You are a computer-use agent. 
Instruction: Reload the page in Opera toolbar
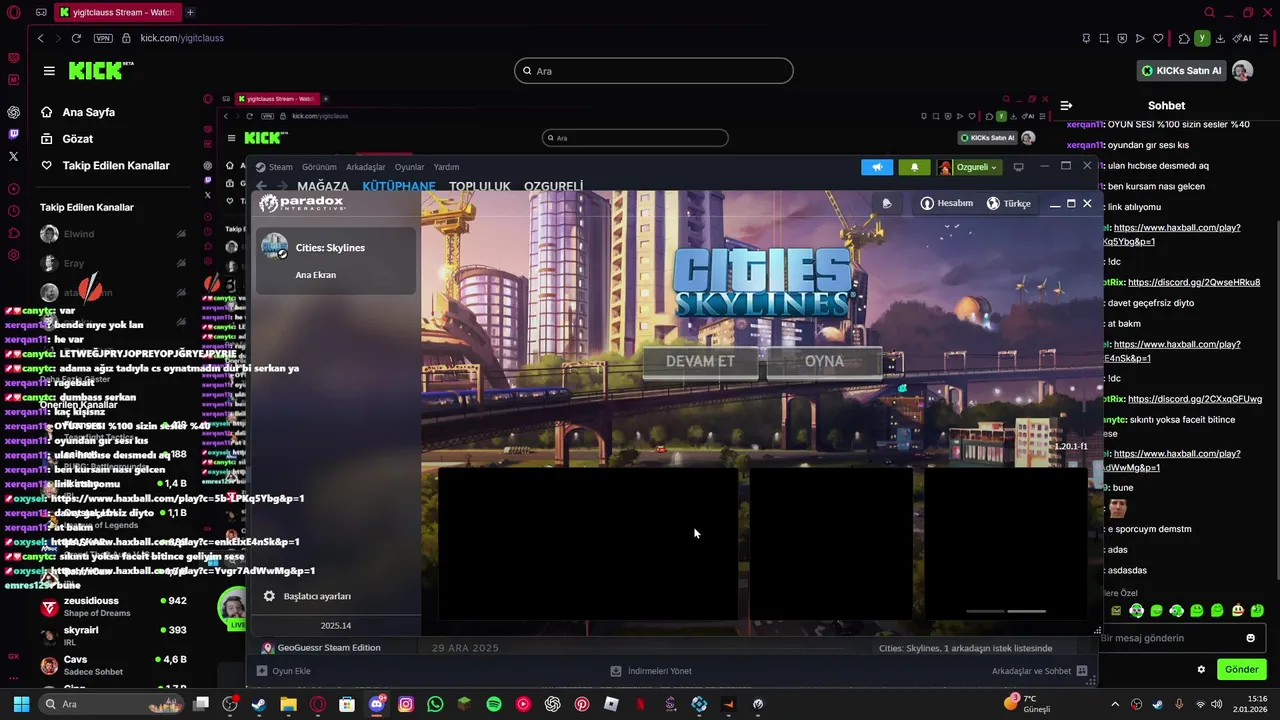pos(76,38)
